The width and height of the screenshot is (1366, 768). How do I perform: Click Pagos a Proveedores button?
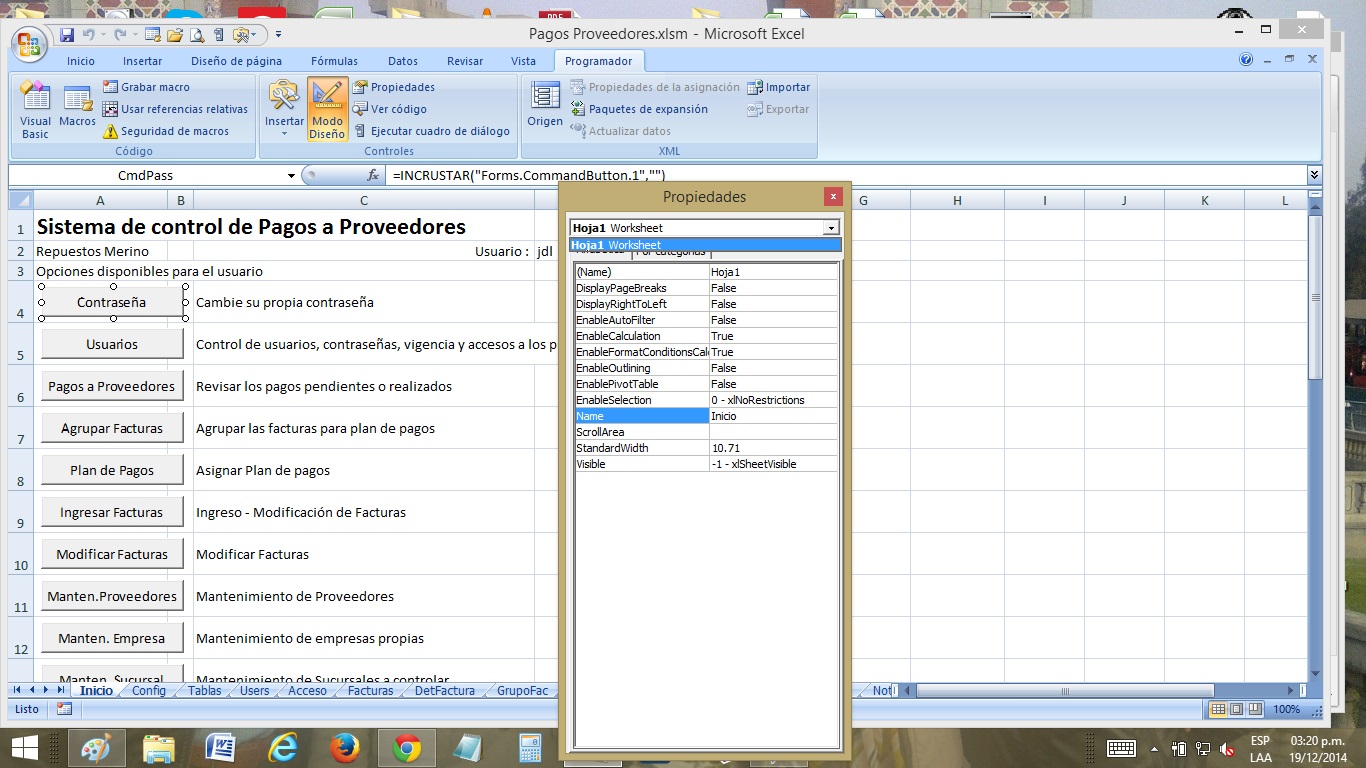click(x=112, y=386)
